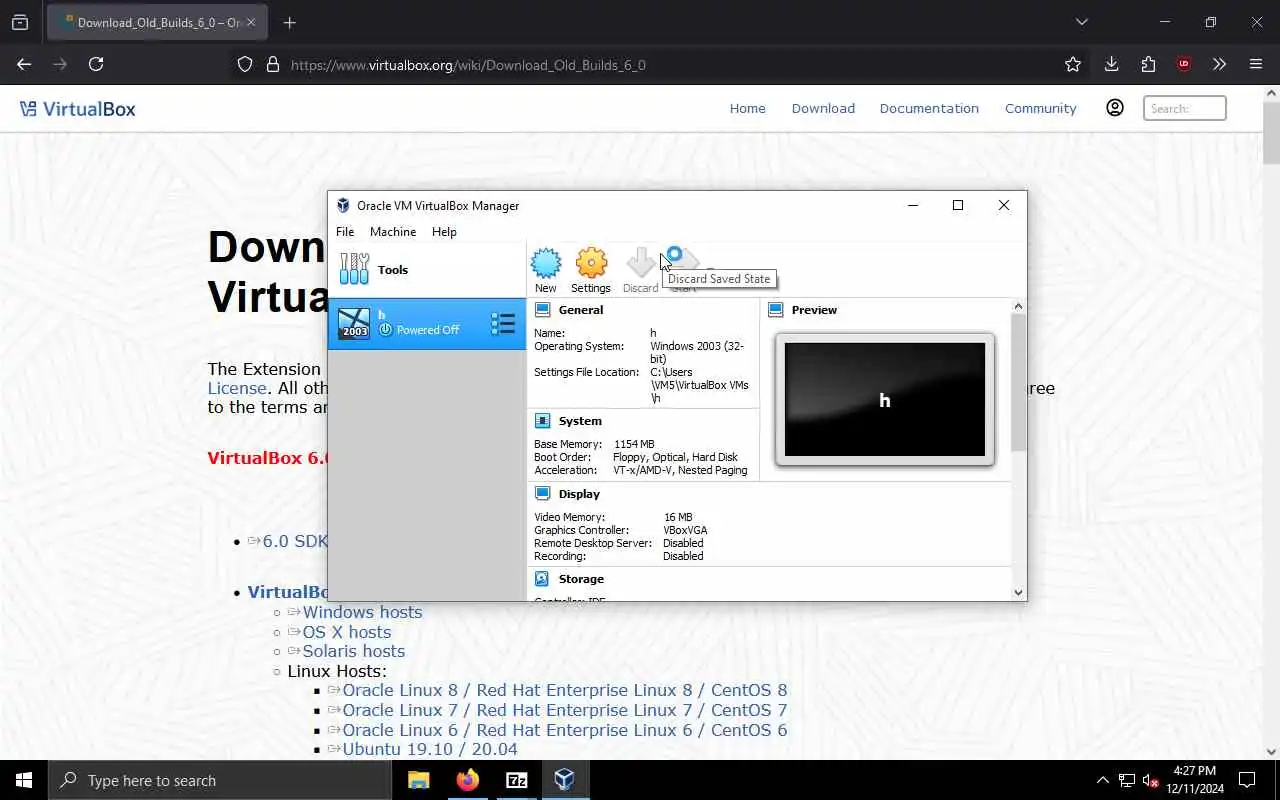Show hidden system tray icons chevron

pyautogui.click(x=1103, y=780)
